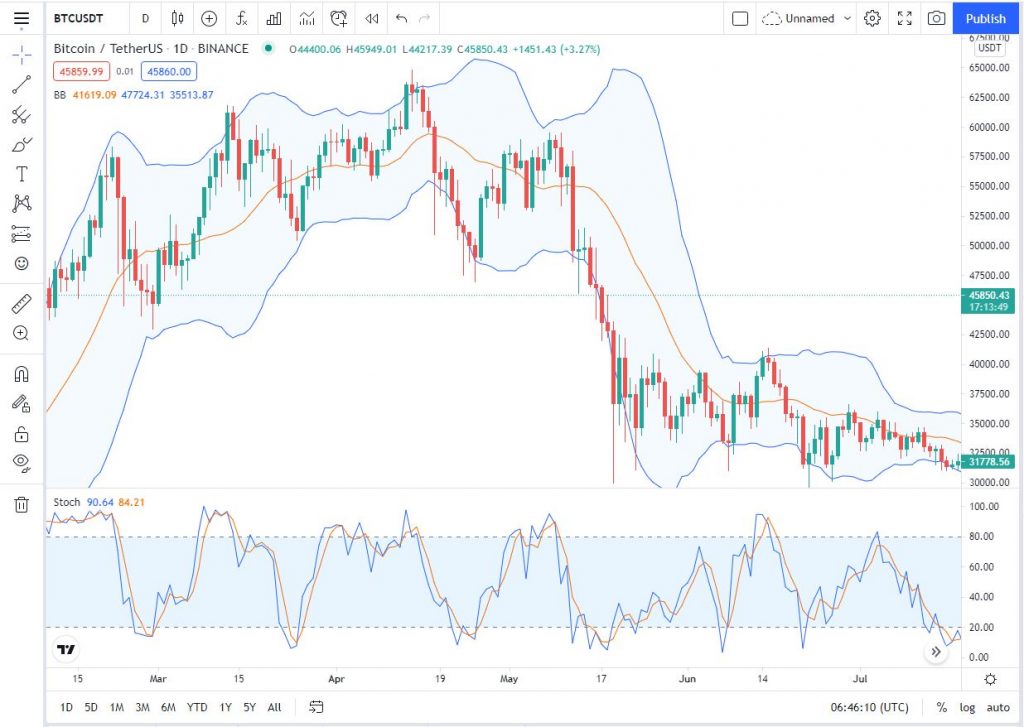This screenshot has width=1024, height=727.
Task: Open financials bar chart icon
Action: (274, 18)
